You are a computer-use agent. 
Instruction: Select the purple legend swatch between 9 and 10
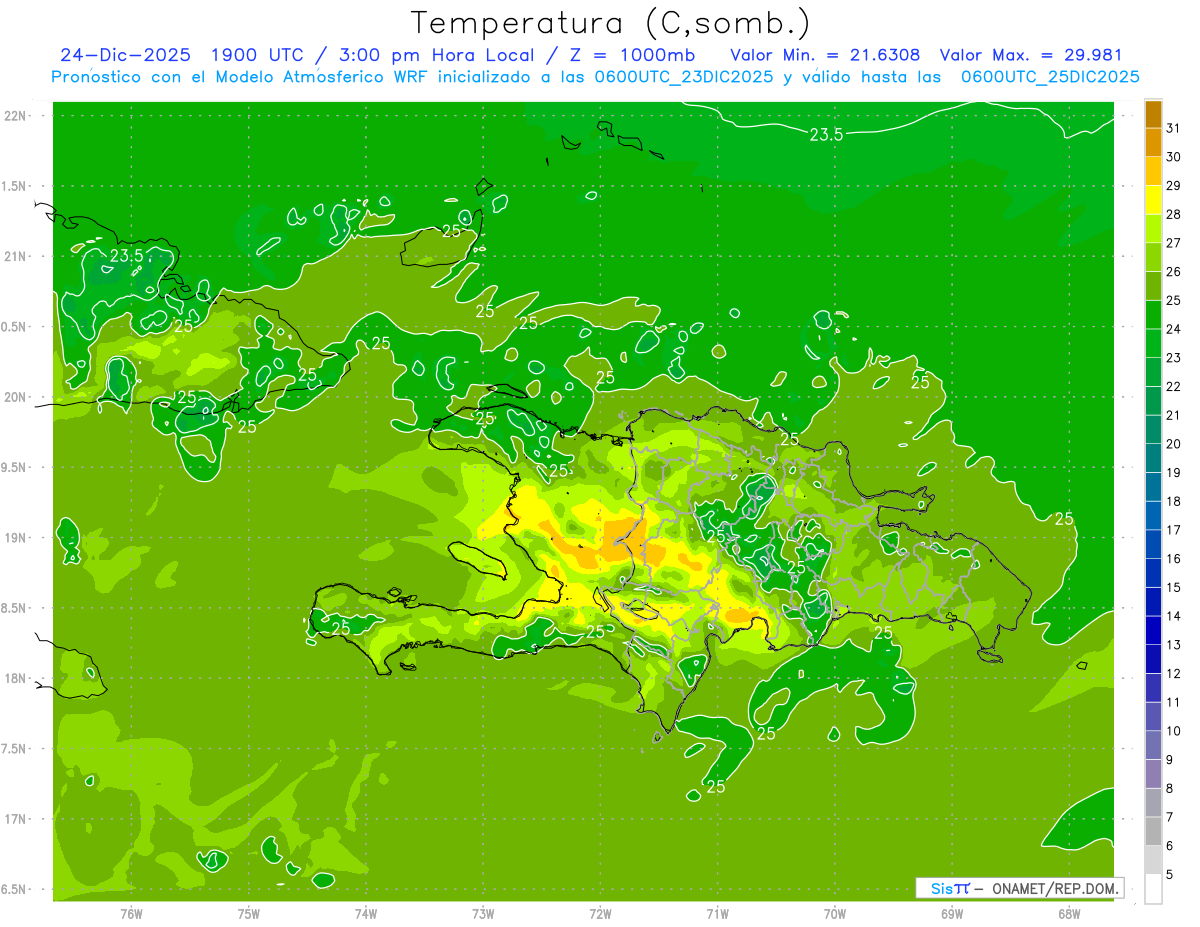click(x=1153, y=744)
